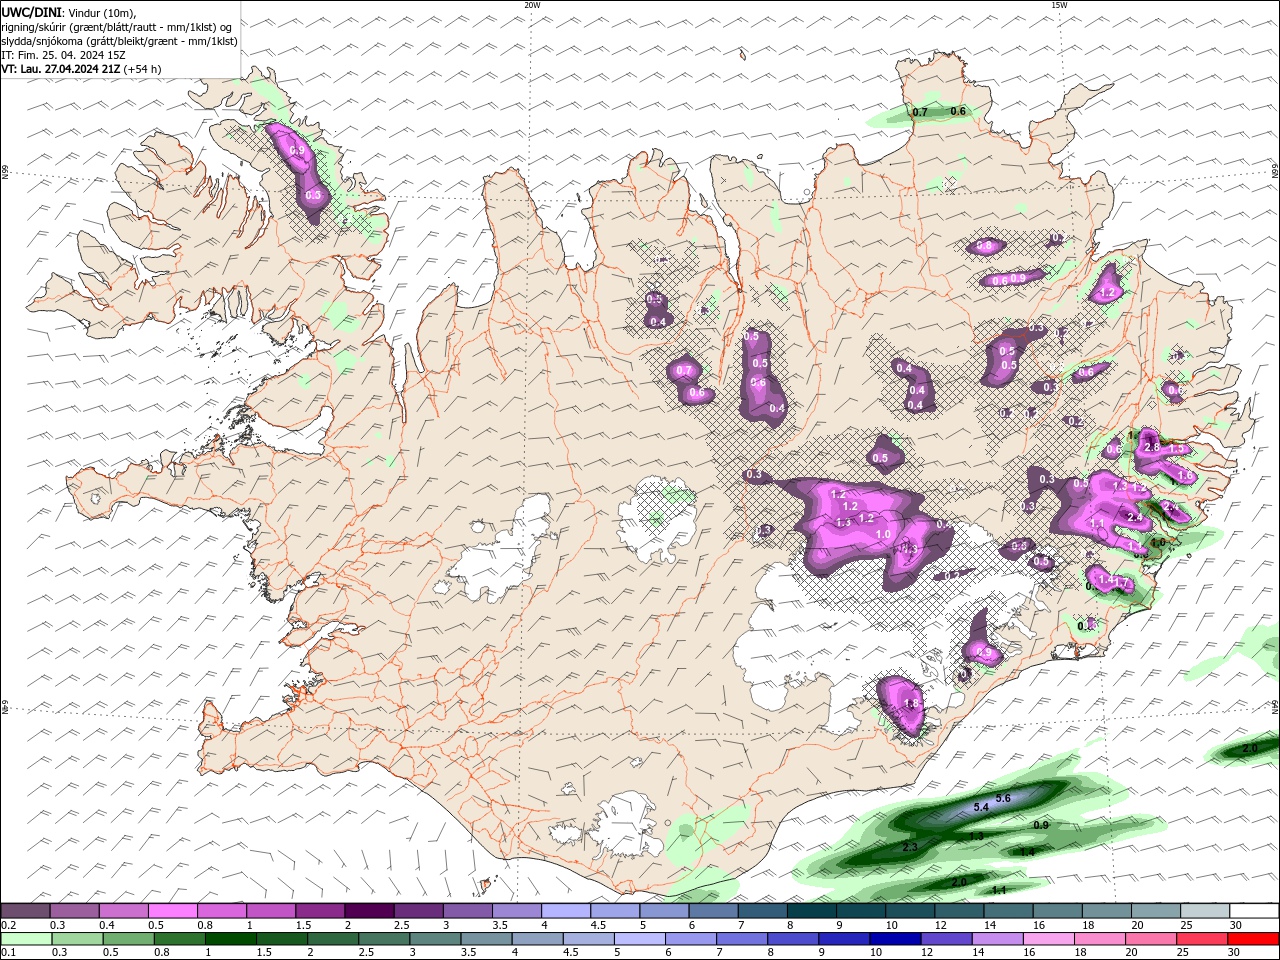Click the 5.6 rainfall value offshore
The width and height of the screenshot is (1280, 960).
[x=1004, y=798]
